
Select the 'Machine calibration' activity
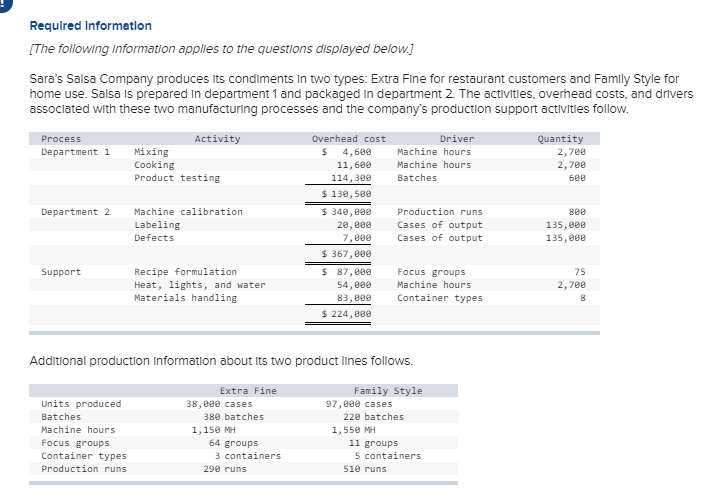pos(188,212)
